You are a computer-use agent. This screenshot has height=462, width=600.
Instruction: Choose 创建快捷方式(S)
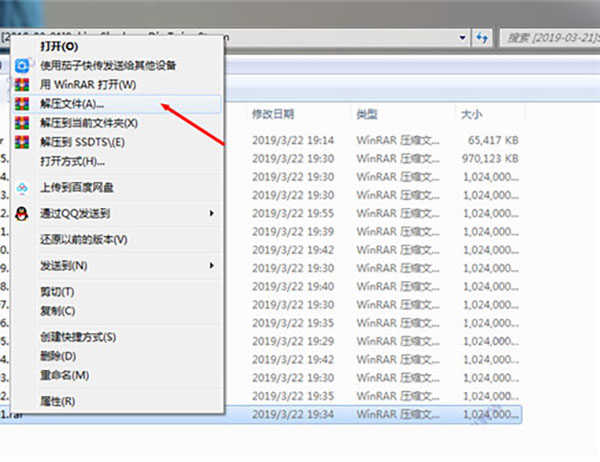coord(78,337)
